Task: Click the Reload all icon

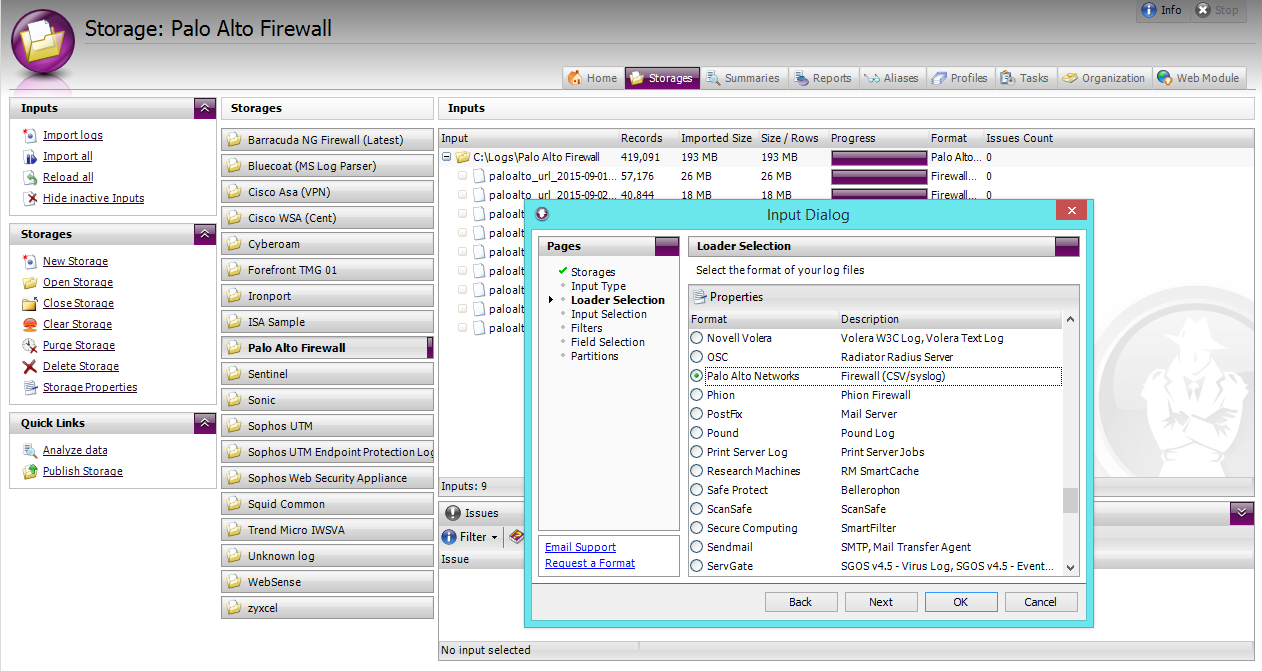Action: coord(30,177)
